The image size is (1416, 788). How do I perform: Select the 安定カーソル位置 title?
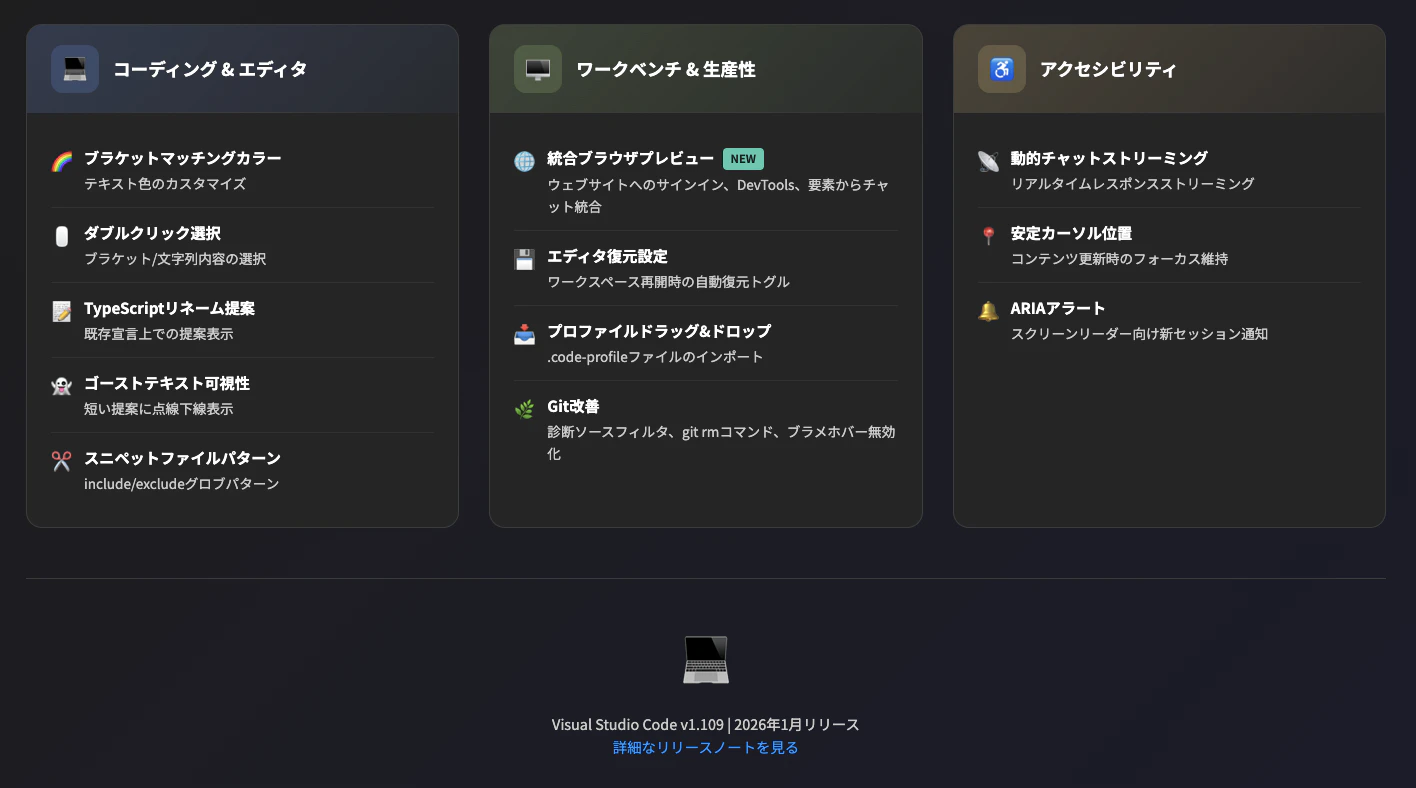point(1071,233)
